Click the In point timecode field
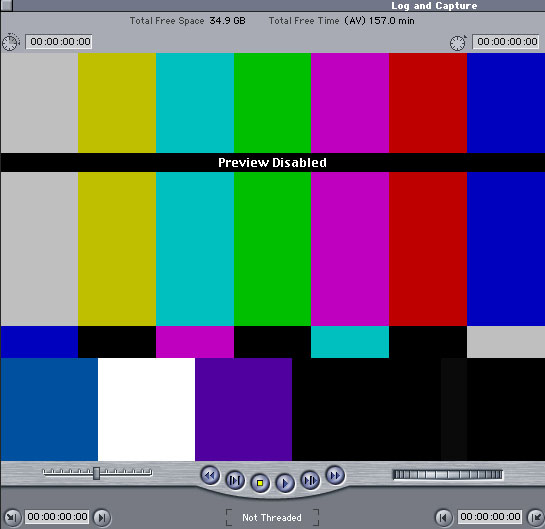The height and width of the screenshot is (529, 545). [57, 516]
